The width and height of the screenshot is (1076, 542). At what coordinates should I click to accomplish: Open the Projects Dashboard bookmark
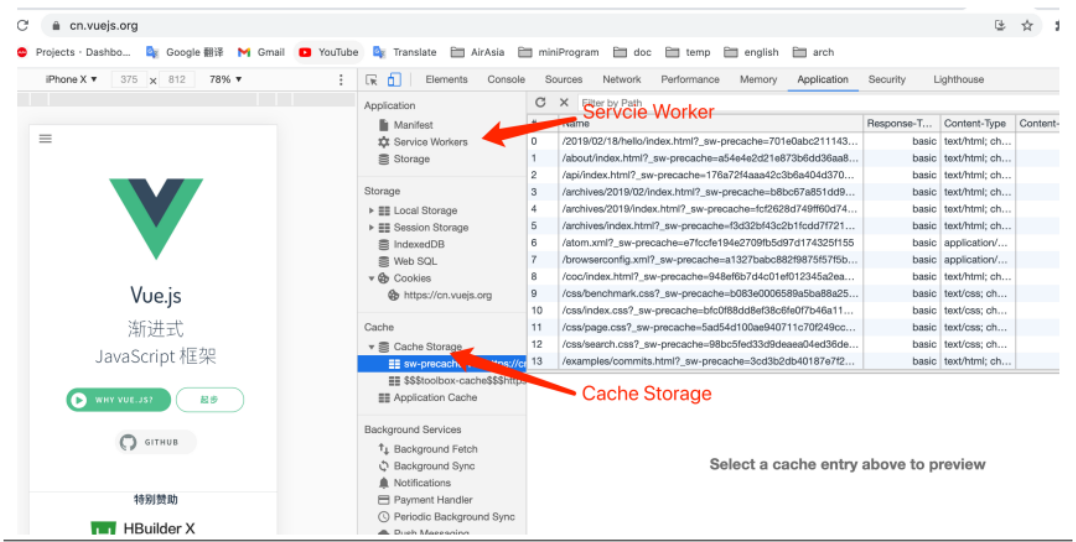pos(73,52)
